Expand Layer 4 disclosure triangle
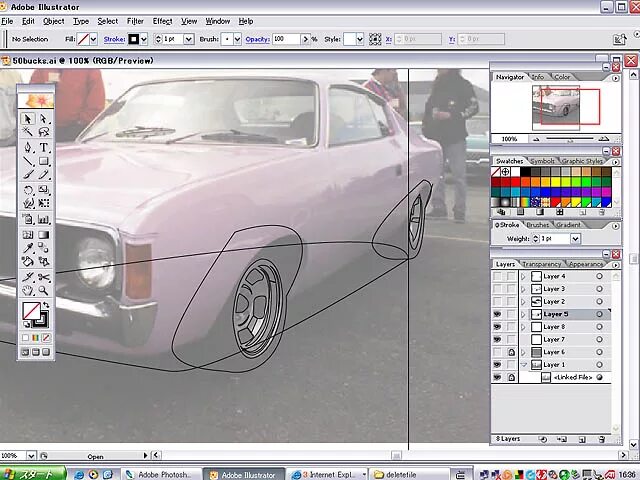The width and height of the screenshot is (640, 480). click(x=524, y=276)
